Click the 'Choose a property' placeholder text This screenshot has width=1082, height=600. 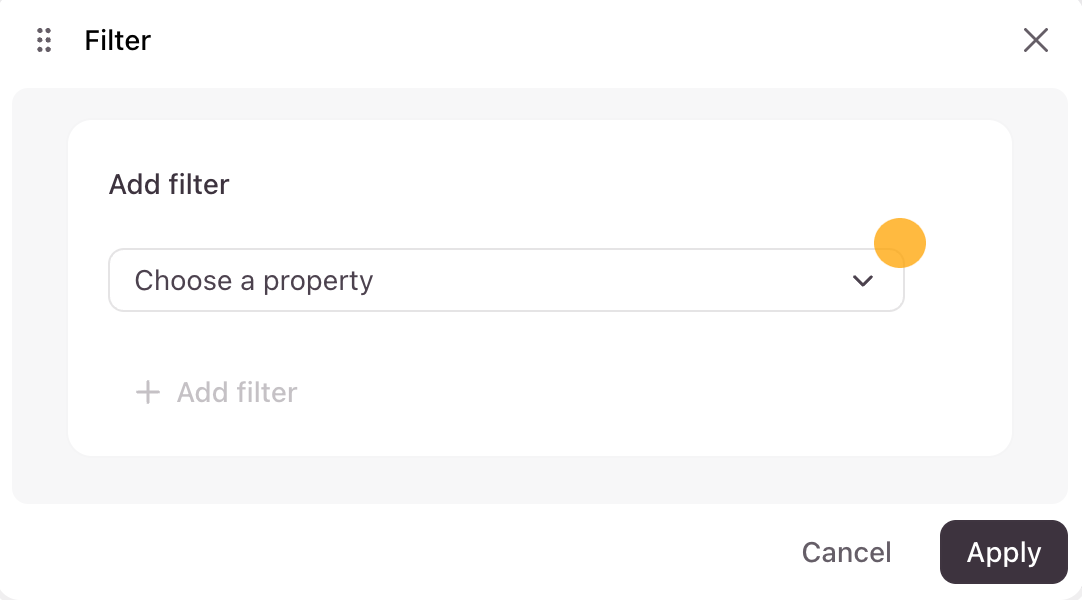point(254,281)
